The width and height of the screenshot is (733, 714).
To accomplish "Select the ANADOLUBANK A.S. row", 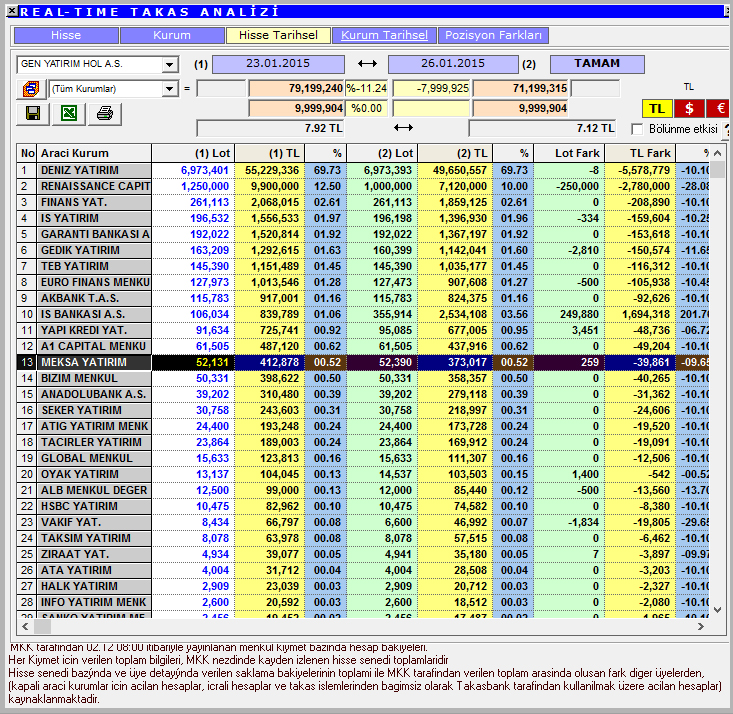I will pos(363,394).
